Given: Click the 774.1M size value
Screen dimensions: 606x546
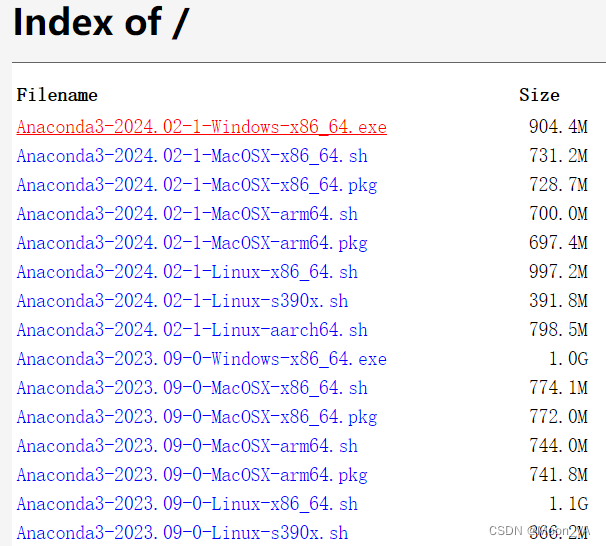Looking at the screenshot, I should (558, 388).
